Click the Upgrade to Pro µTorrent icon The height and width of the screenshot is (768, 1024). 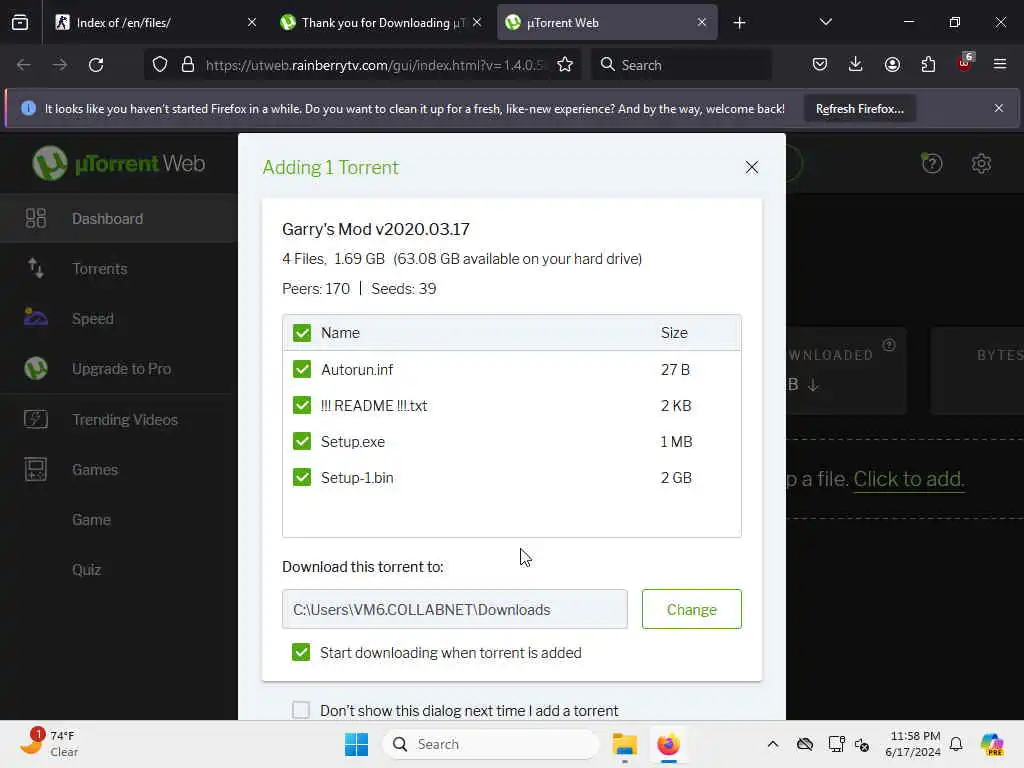pyautogui.click(x=35, y=369)
